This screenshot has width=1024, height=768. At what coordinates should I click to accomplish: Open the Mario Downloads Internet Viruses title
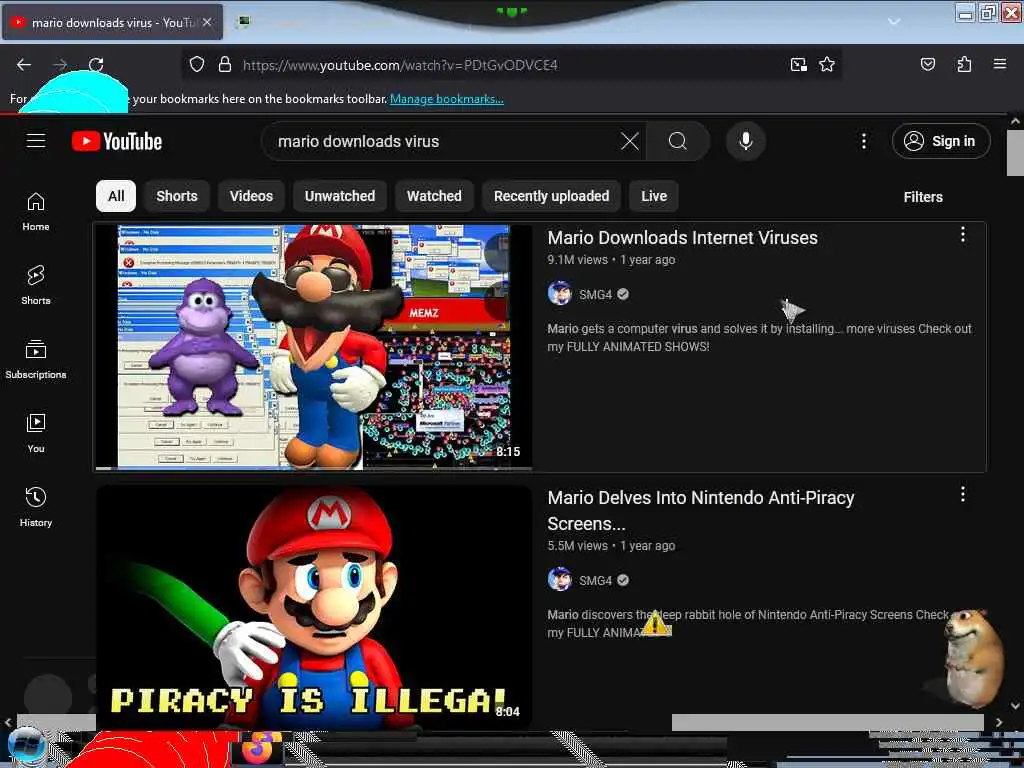[x=682, y=238]
